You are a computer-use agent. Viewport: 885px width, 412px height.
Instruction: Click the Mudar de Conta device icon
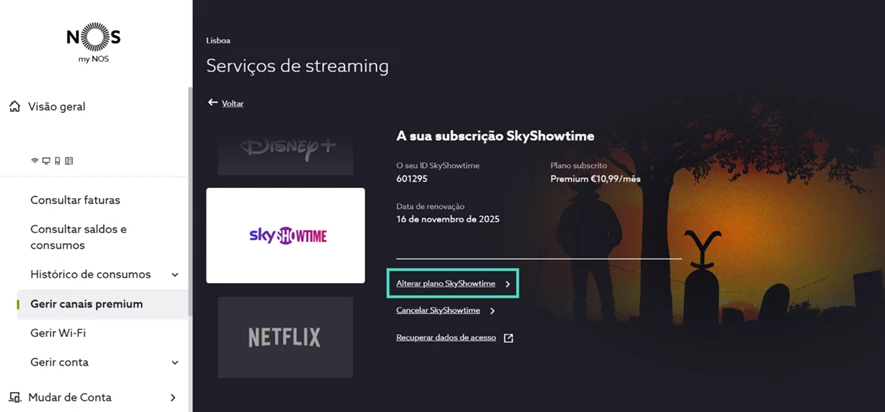point(15,397)
